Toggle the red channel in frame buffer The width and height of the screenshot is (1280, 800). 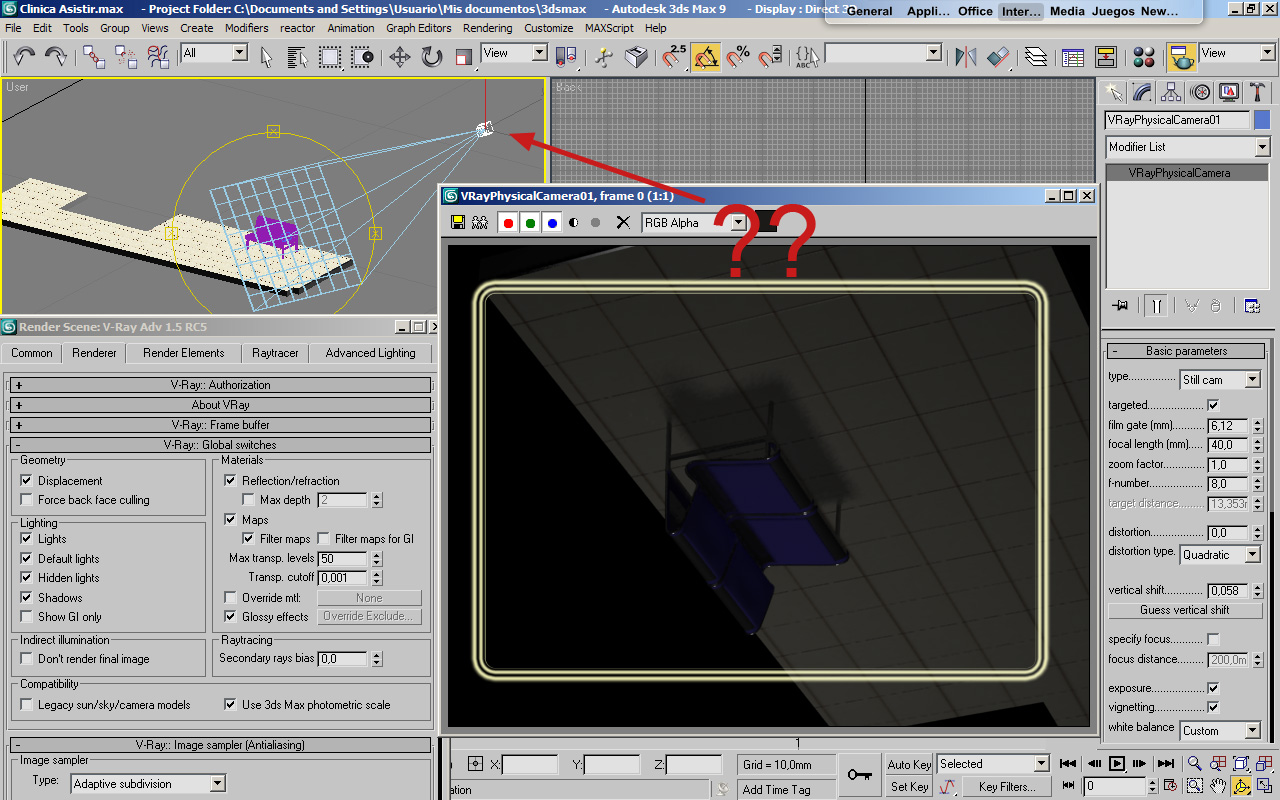coord(508,222)
